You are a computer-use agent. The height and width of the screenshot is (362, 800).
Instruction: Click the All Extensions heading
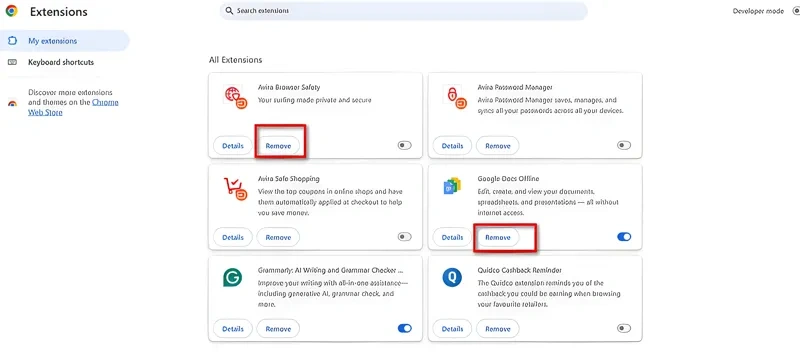(x=235, y=60)
